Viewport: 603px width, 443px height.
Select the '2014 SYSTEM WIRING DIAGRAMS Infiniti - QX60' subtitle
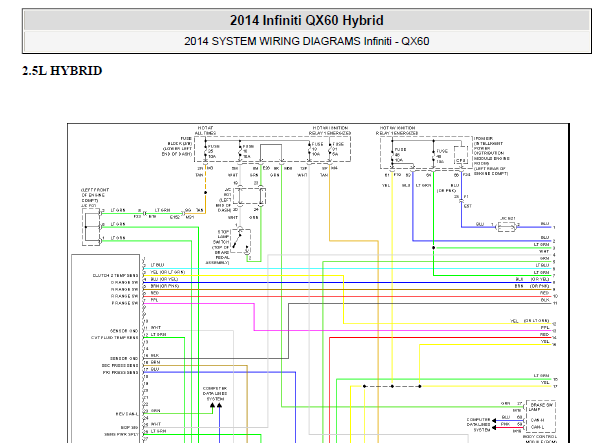coord(306,41)
